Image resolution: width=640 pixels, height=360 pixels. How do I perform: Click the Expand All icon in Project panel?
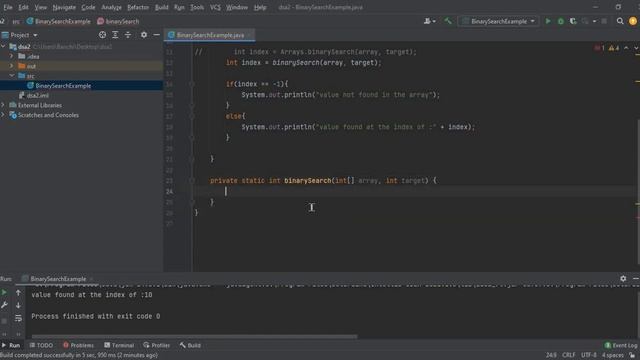[x=115, y=35]
